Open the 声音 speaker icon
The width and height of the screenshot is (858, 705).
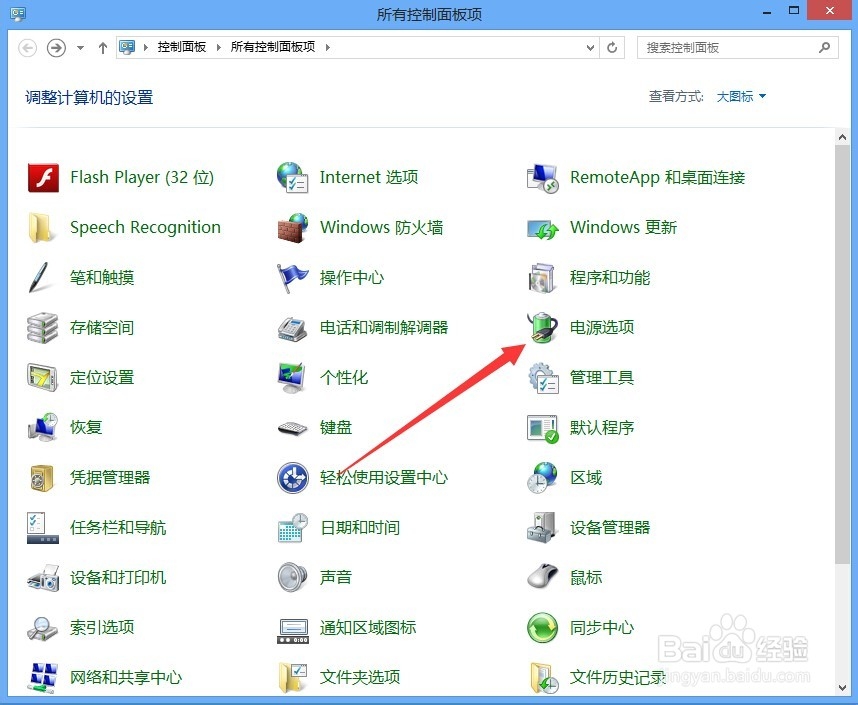293,577
